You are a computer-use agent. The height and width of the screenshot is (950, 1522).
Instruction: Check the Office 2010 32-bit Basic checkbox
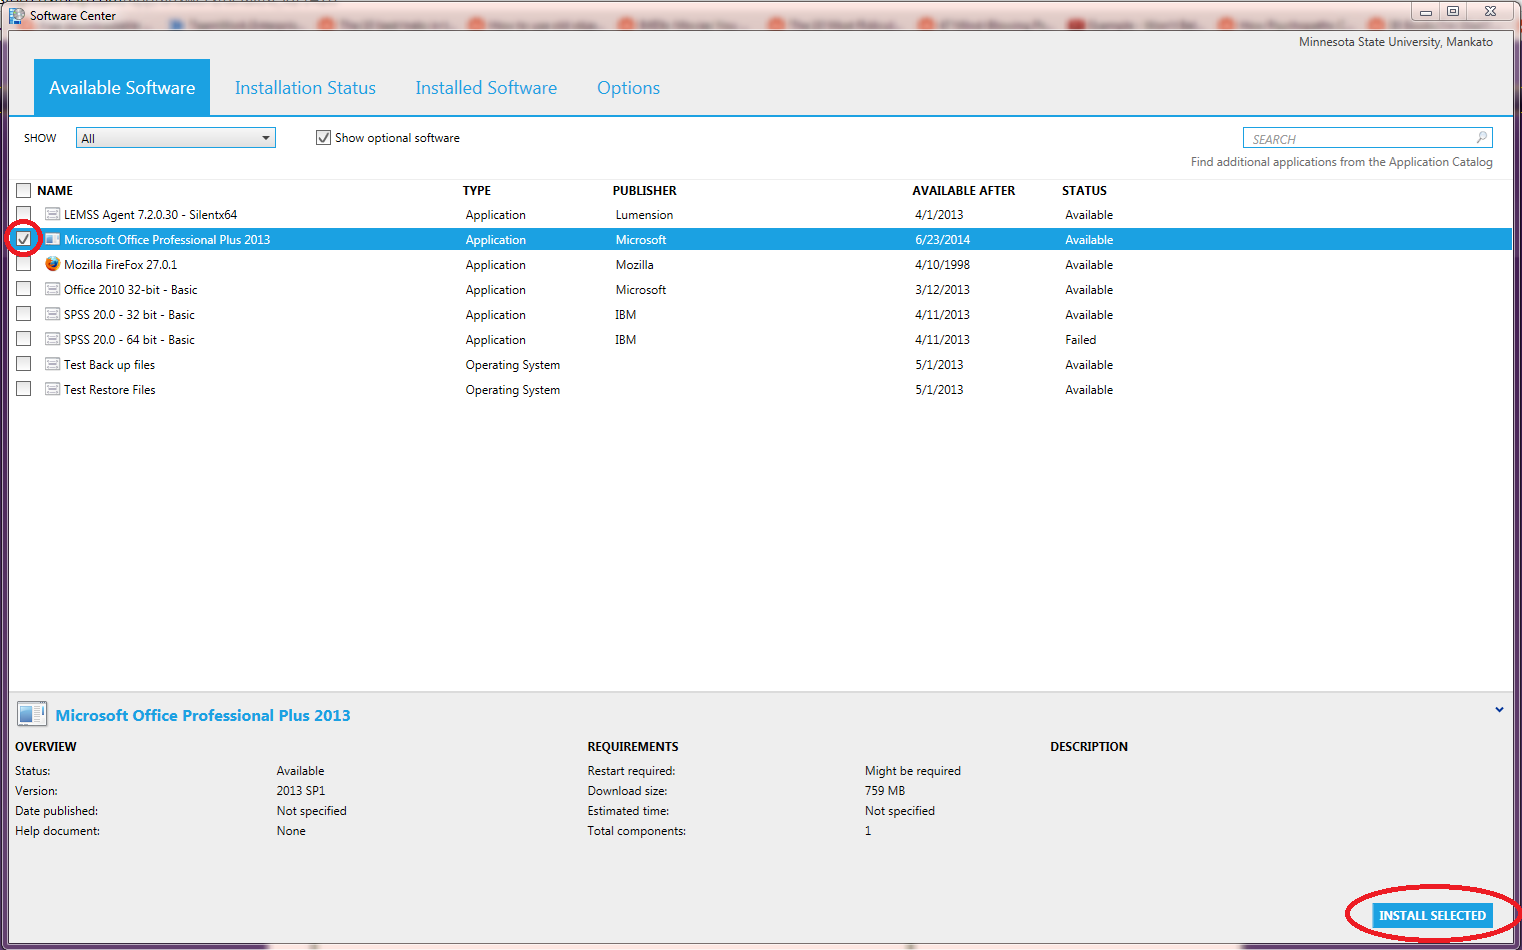pyautogui.click(x=24, y=289)
